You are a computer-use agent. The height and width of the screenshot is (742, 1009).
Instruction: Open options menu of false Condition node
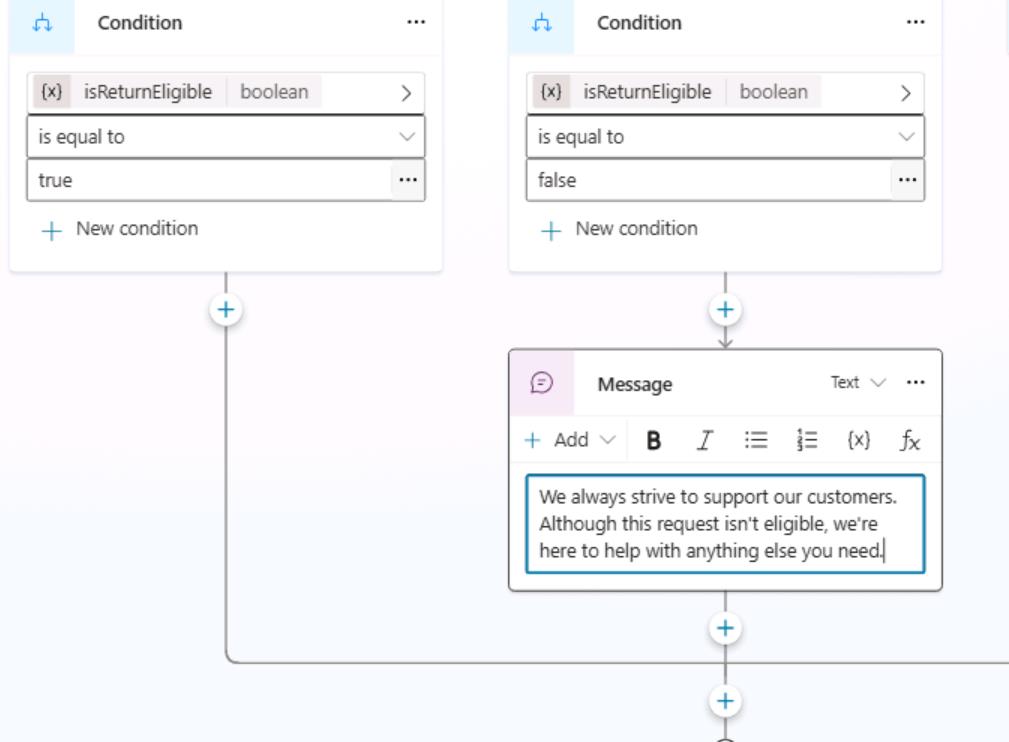click(x=915, y=23)
